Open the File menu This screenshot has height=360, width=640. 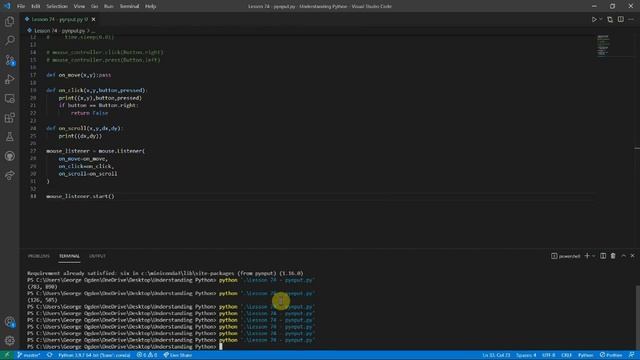click(21, 6)
